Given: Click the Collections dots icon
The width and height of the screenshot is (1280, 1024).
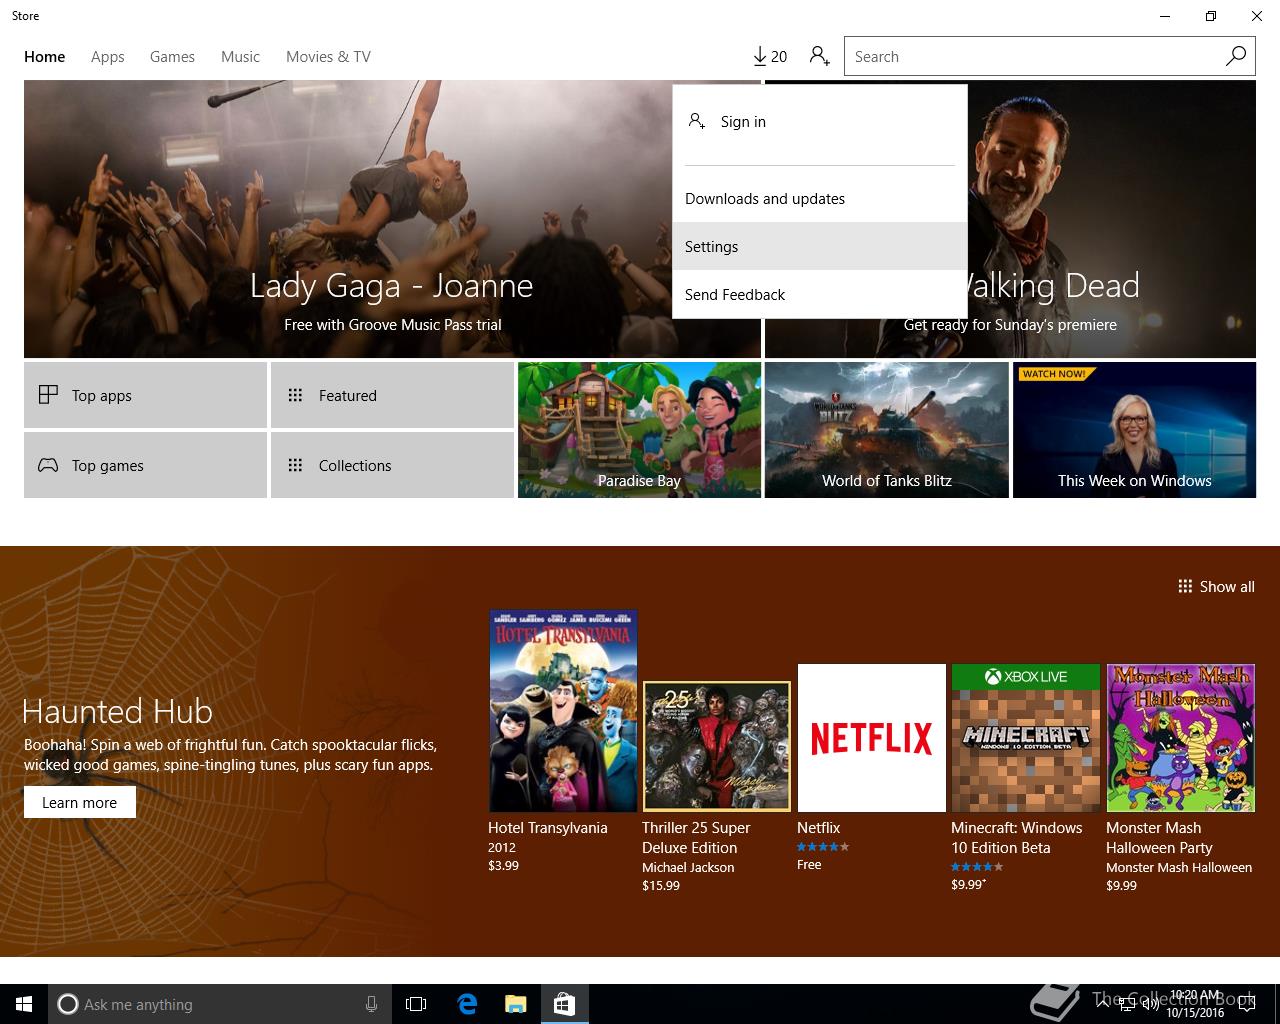Looking at the screenshot, I should click(295, 465).
